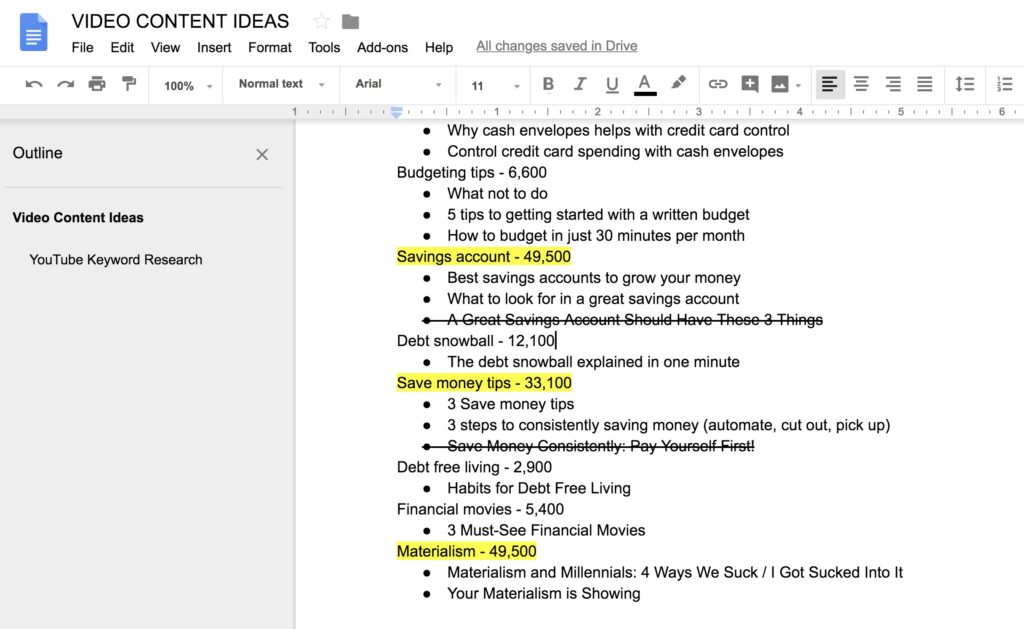Open the Add-ons menu

coord(382,48)
